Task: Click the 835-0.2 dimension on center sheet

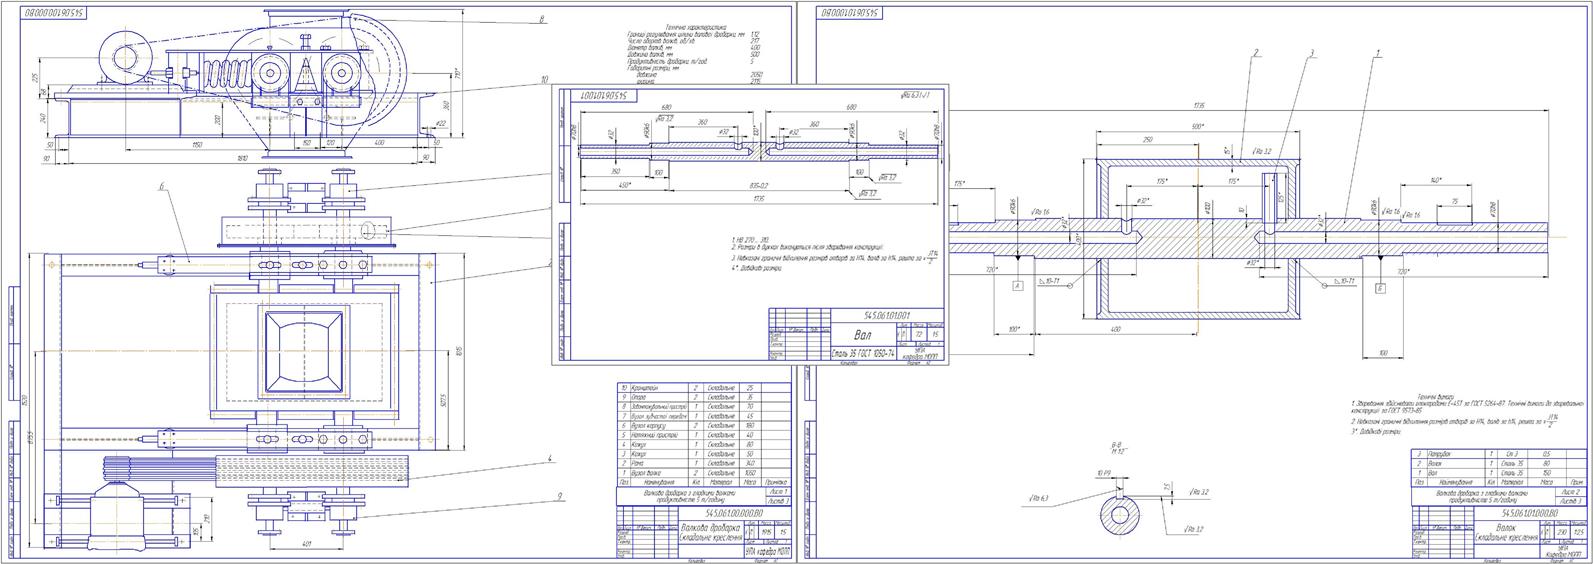Action: click(x=760, y=186)
